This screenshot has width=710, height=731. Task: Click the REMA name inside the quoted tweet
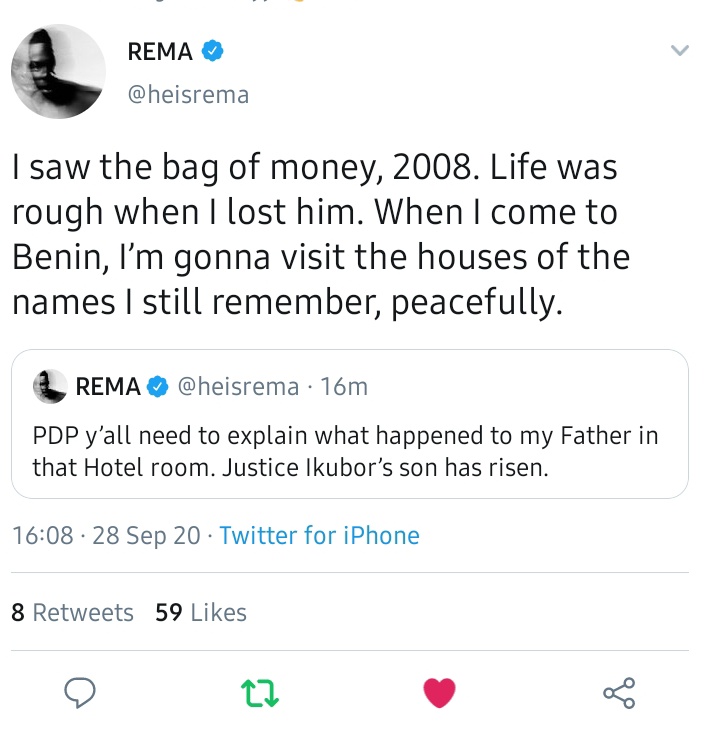click(108, 387)
